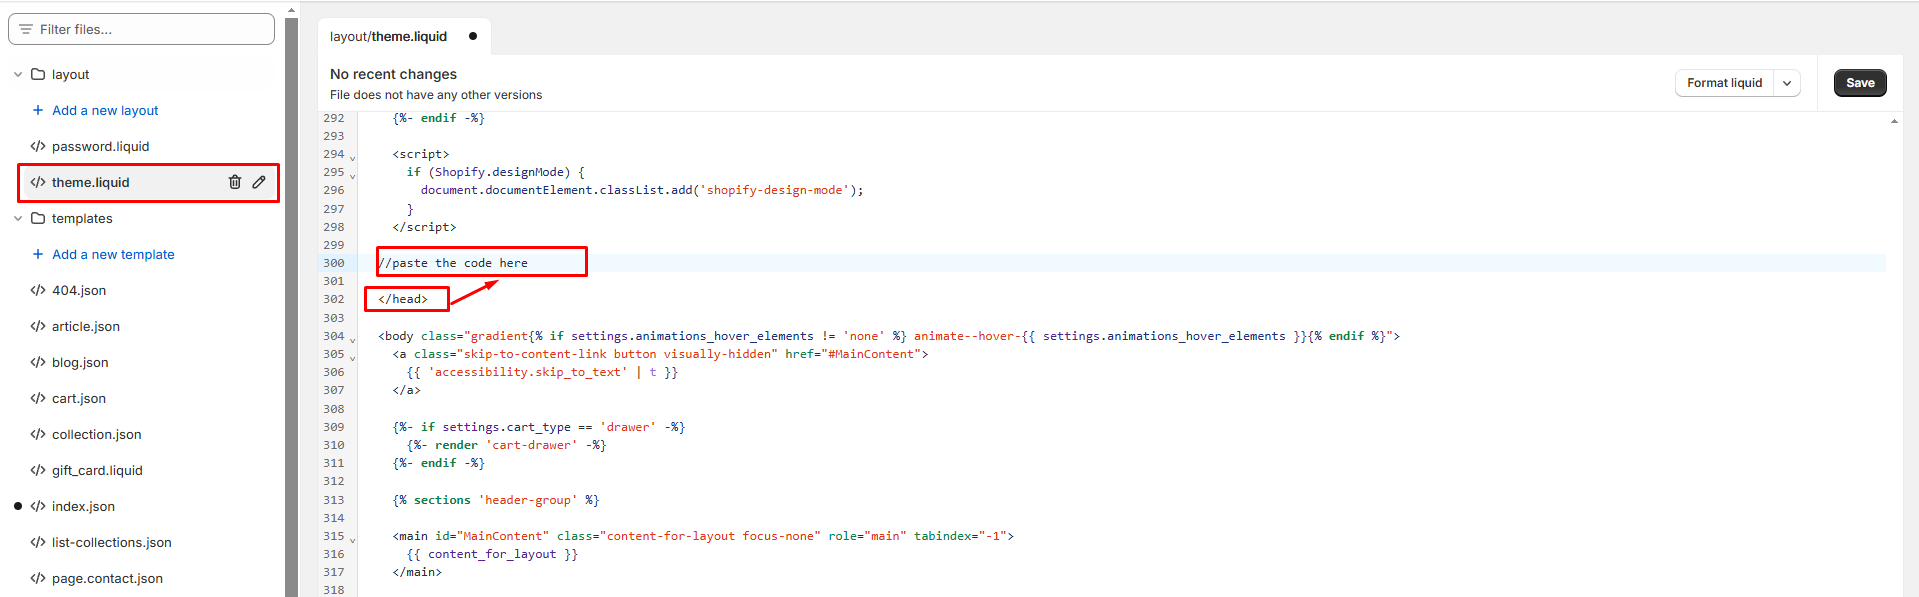Click the sections 'header-group' line

[496, 500]
